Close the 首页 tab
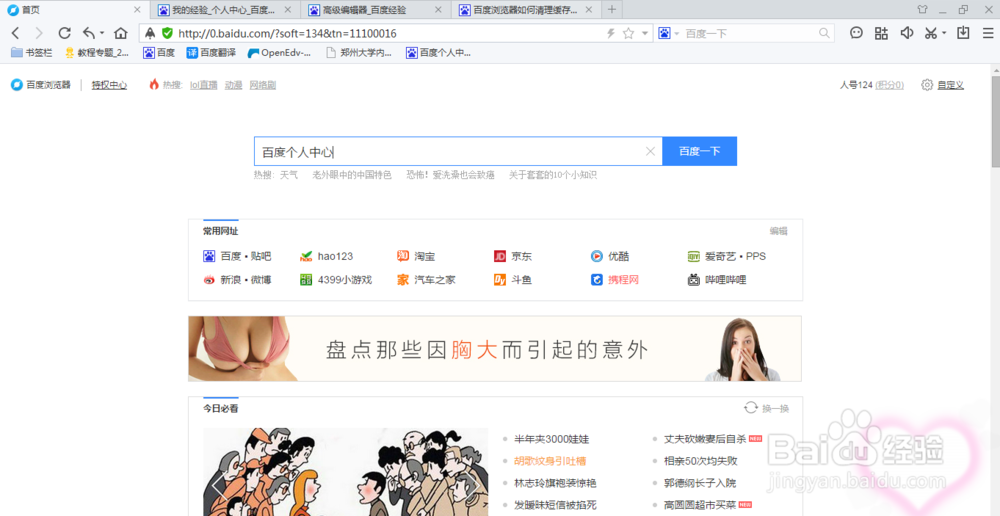The width and height of the screenshot is (1000, 516). (x=137, y=10)
